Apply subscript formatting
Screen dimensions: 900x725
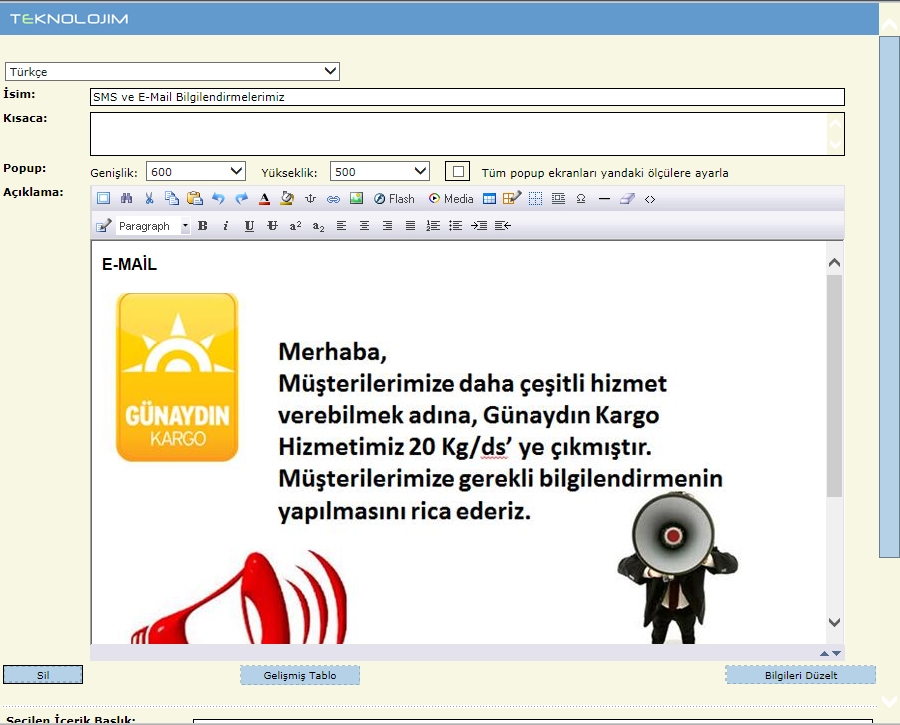[x=319, y=226]
